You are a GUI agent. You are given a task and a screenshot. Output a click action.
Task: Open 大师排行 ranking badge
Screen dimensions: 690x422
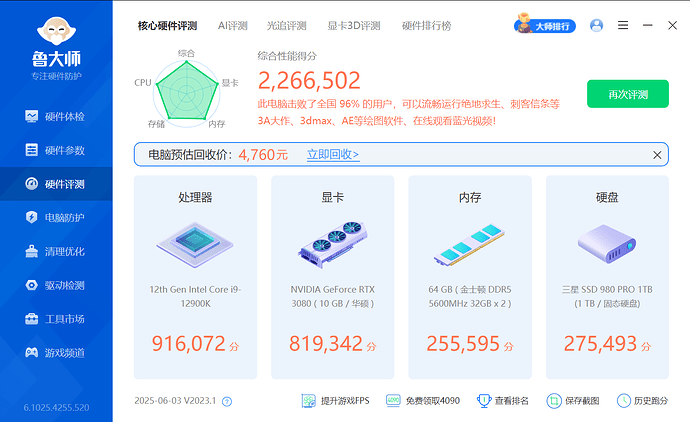click(x=545, y=24)
